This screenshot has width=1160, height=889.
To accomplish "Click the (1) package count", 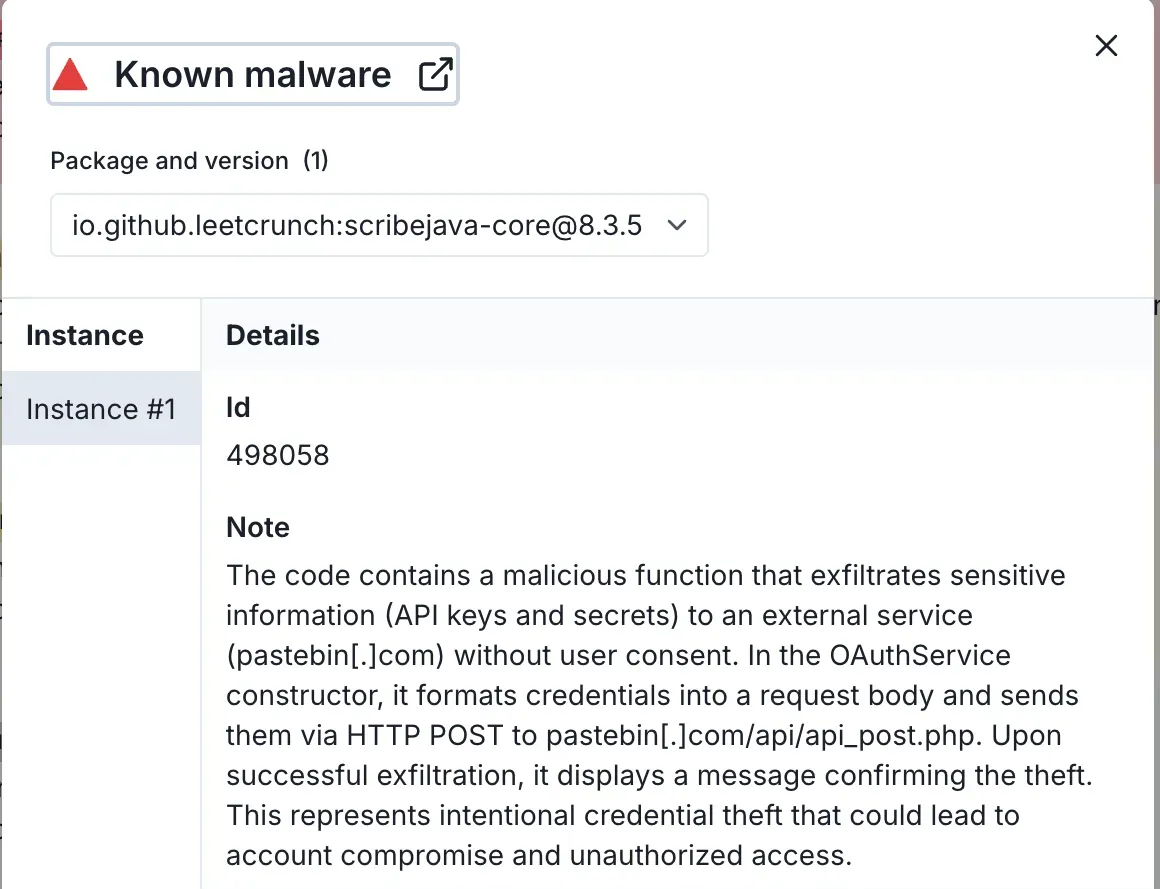I will (316, 161).
